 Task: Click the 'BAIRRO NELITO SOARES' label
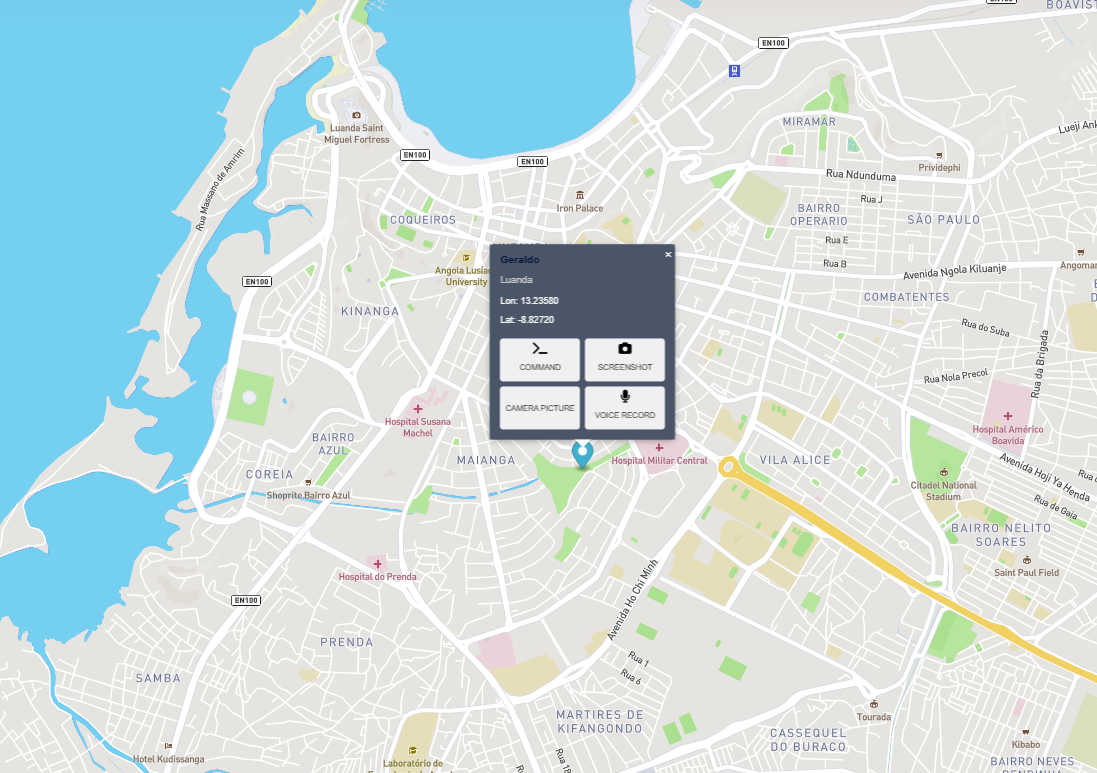coord(1000,535)
